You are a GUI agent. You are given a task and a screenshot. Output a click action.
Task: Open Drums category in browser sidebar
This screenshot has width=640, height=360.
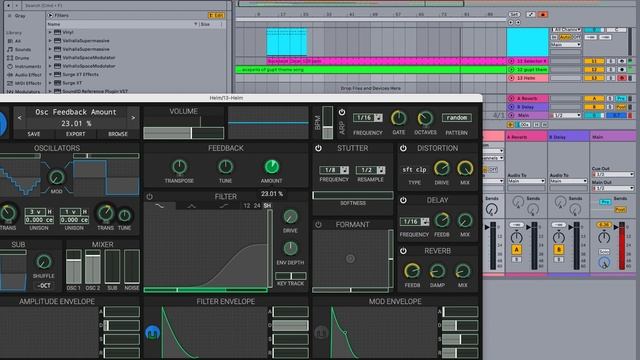coord(18,58)
